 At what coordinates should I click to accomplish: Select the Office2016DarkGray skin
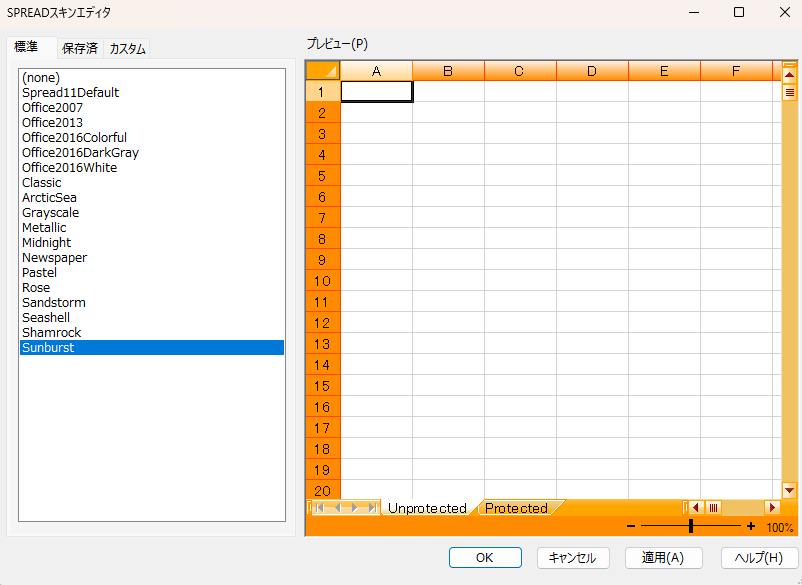[152, 152]
